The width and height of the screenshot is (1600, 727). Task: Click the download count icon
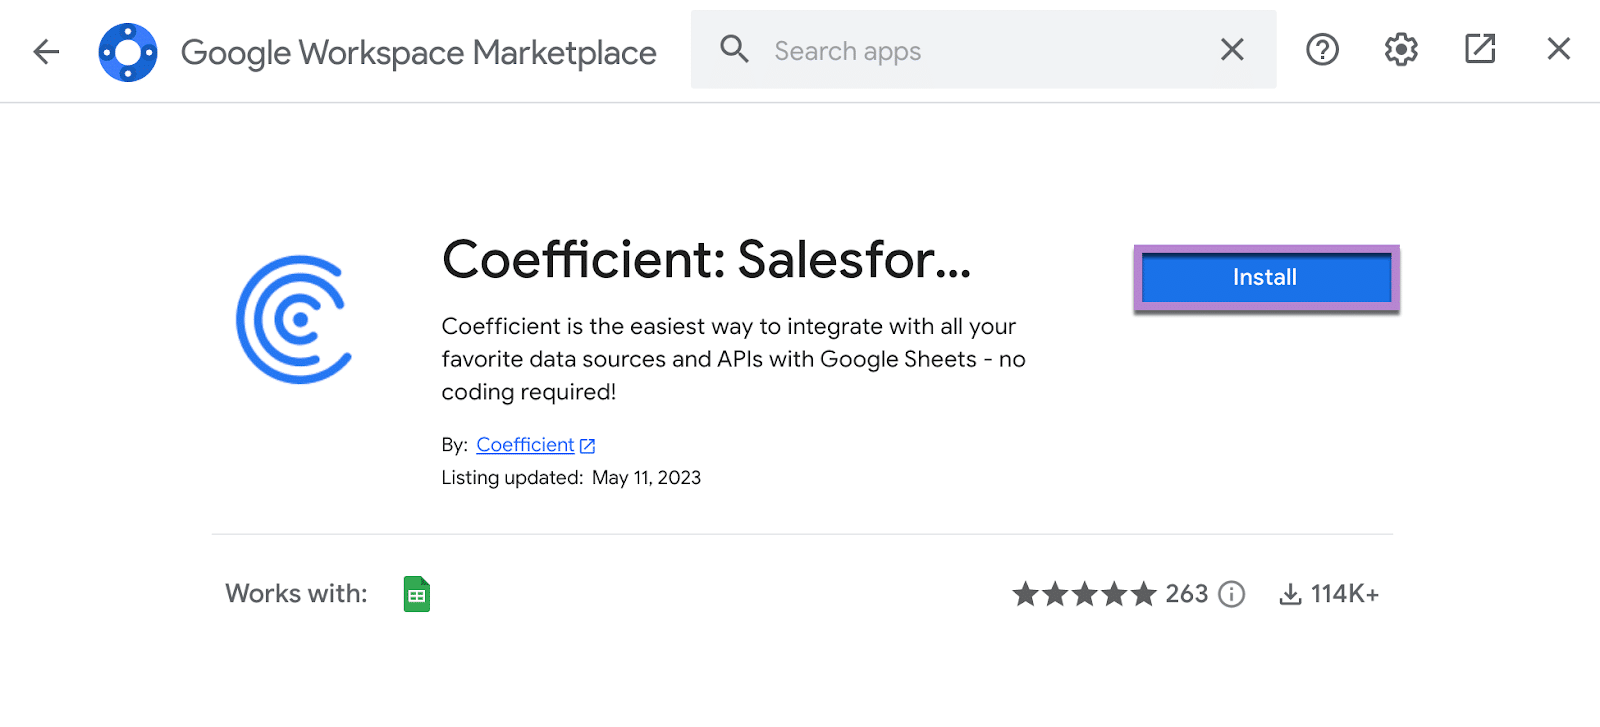click(x=1291, y=594)
